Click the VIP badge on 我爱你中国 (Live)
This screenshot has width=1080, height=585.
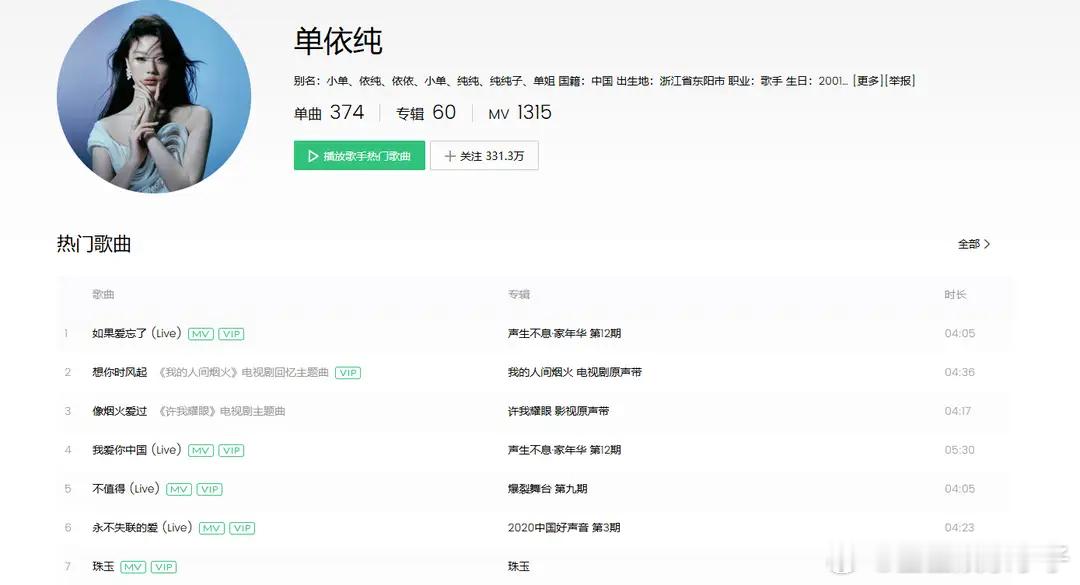tap(231, 451)
